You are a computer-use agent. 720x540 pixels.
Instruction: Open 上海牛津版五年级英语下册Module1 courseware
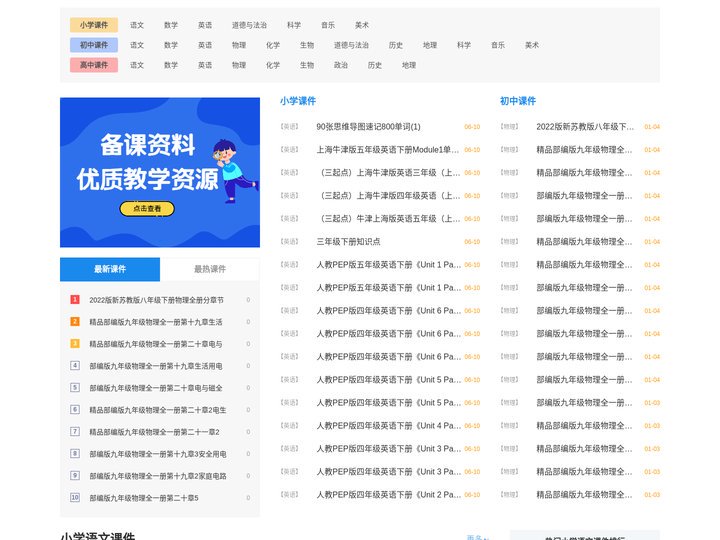point(388,150)
